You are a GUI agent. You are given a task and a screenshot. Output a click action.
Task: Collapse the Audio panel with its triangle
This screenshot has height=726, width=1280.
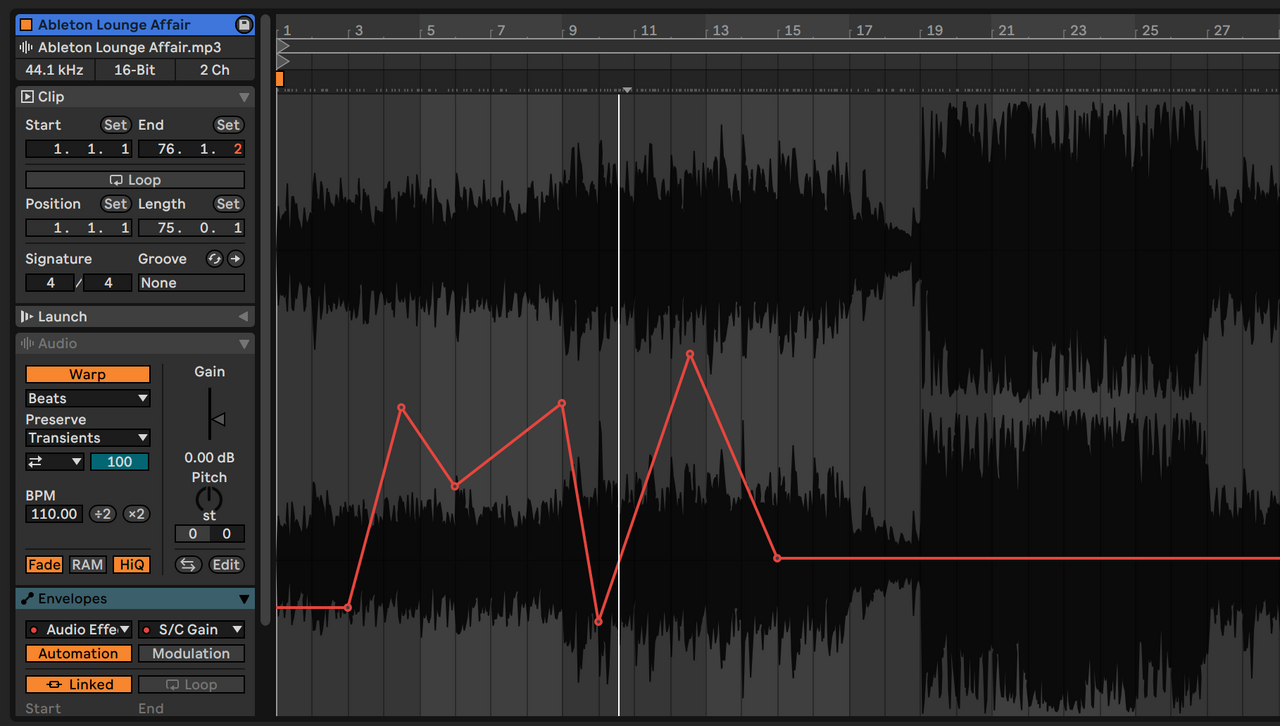coord(244,344)
